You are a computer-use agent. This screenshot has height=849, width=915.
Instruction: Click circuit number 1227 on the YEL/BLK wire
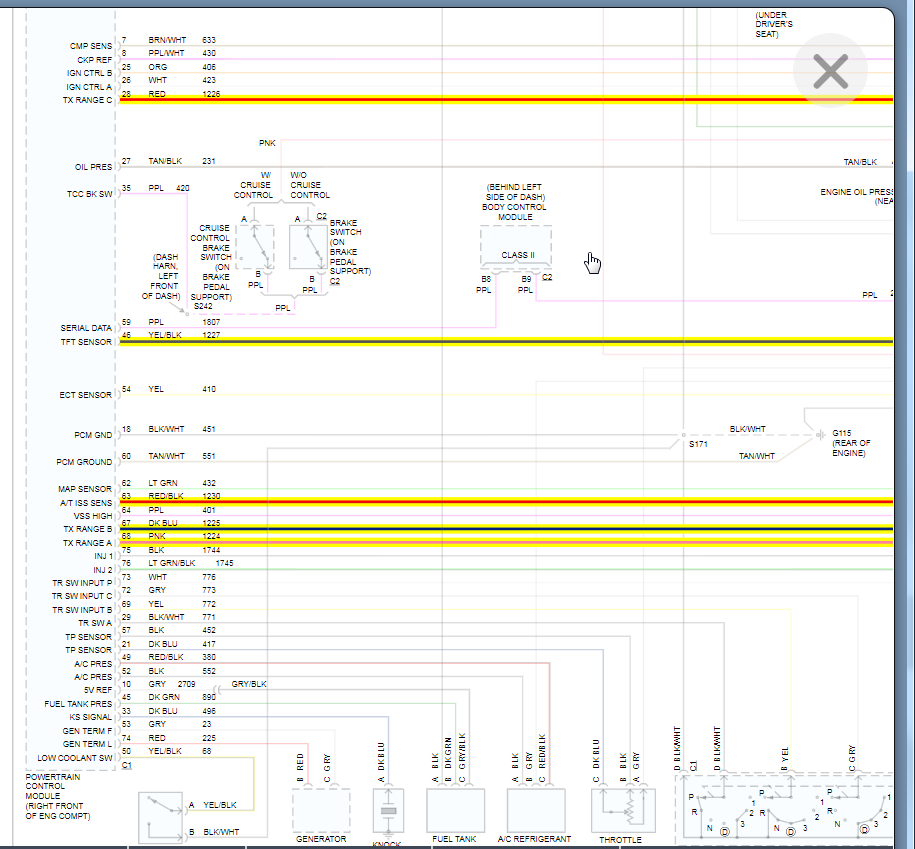tap(211, 335)
